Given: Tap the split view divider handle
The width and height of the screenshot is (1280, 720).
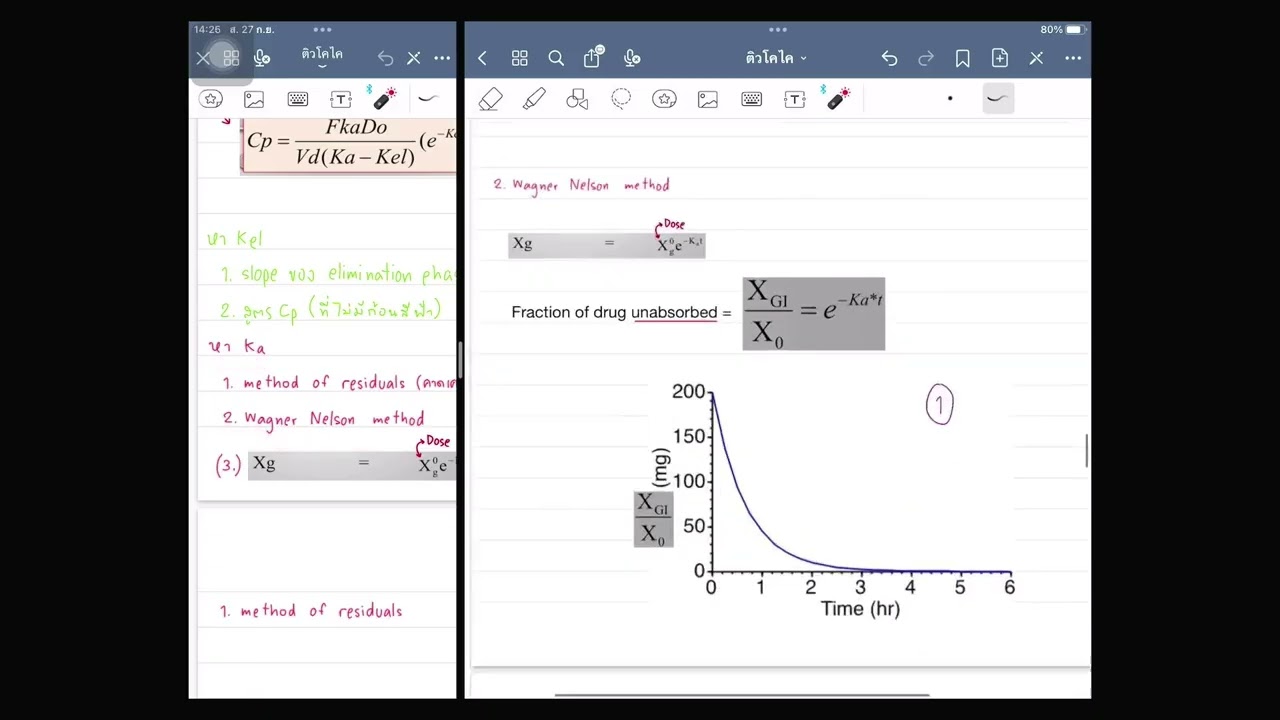Looking at the screenshot, I should coord(460,360).
